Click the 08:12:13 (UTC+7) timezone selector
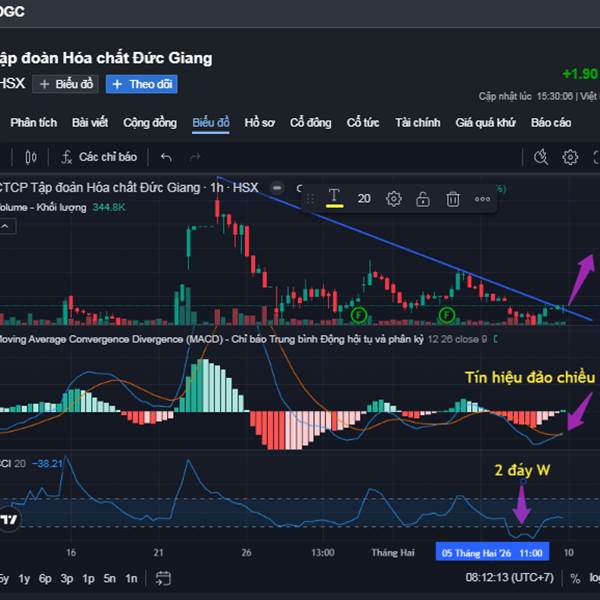 (x=509, y=577)
